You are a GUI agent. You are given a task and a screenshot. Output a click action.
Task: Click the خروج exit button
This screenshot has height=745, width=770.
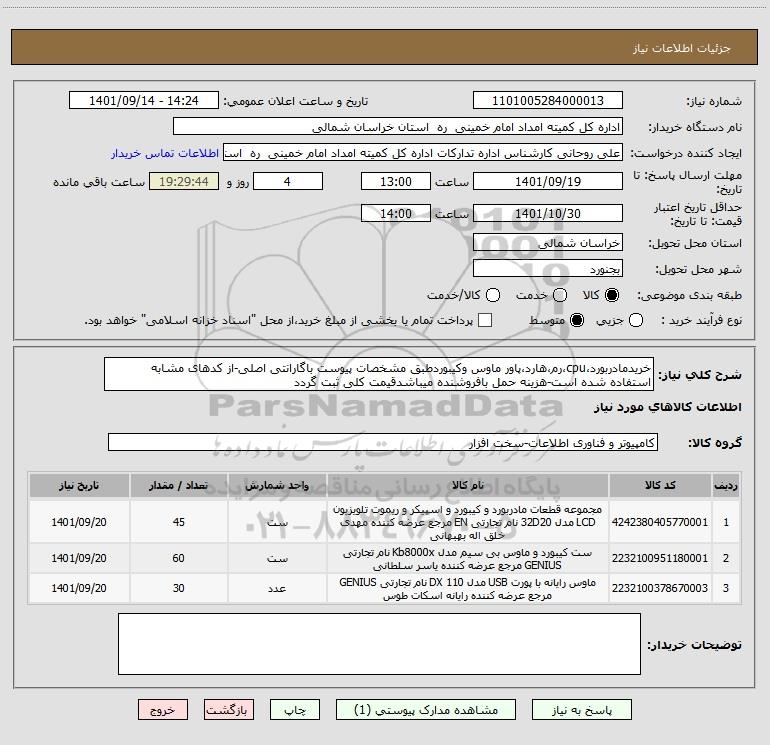click(163, 710)
